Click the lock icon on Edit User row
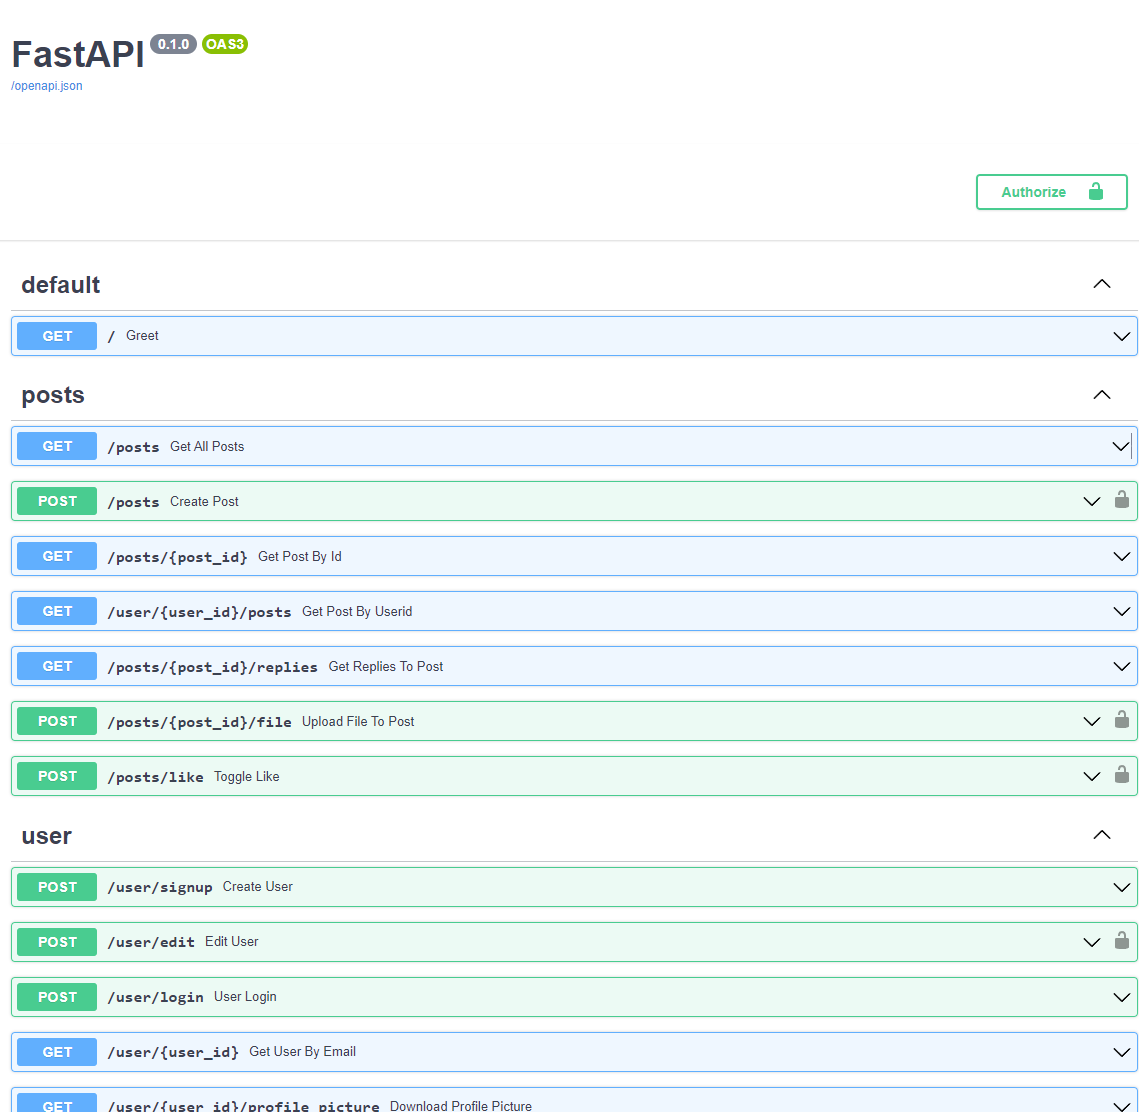 1122,941
